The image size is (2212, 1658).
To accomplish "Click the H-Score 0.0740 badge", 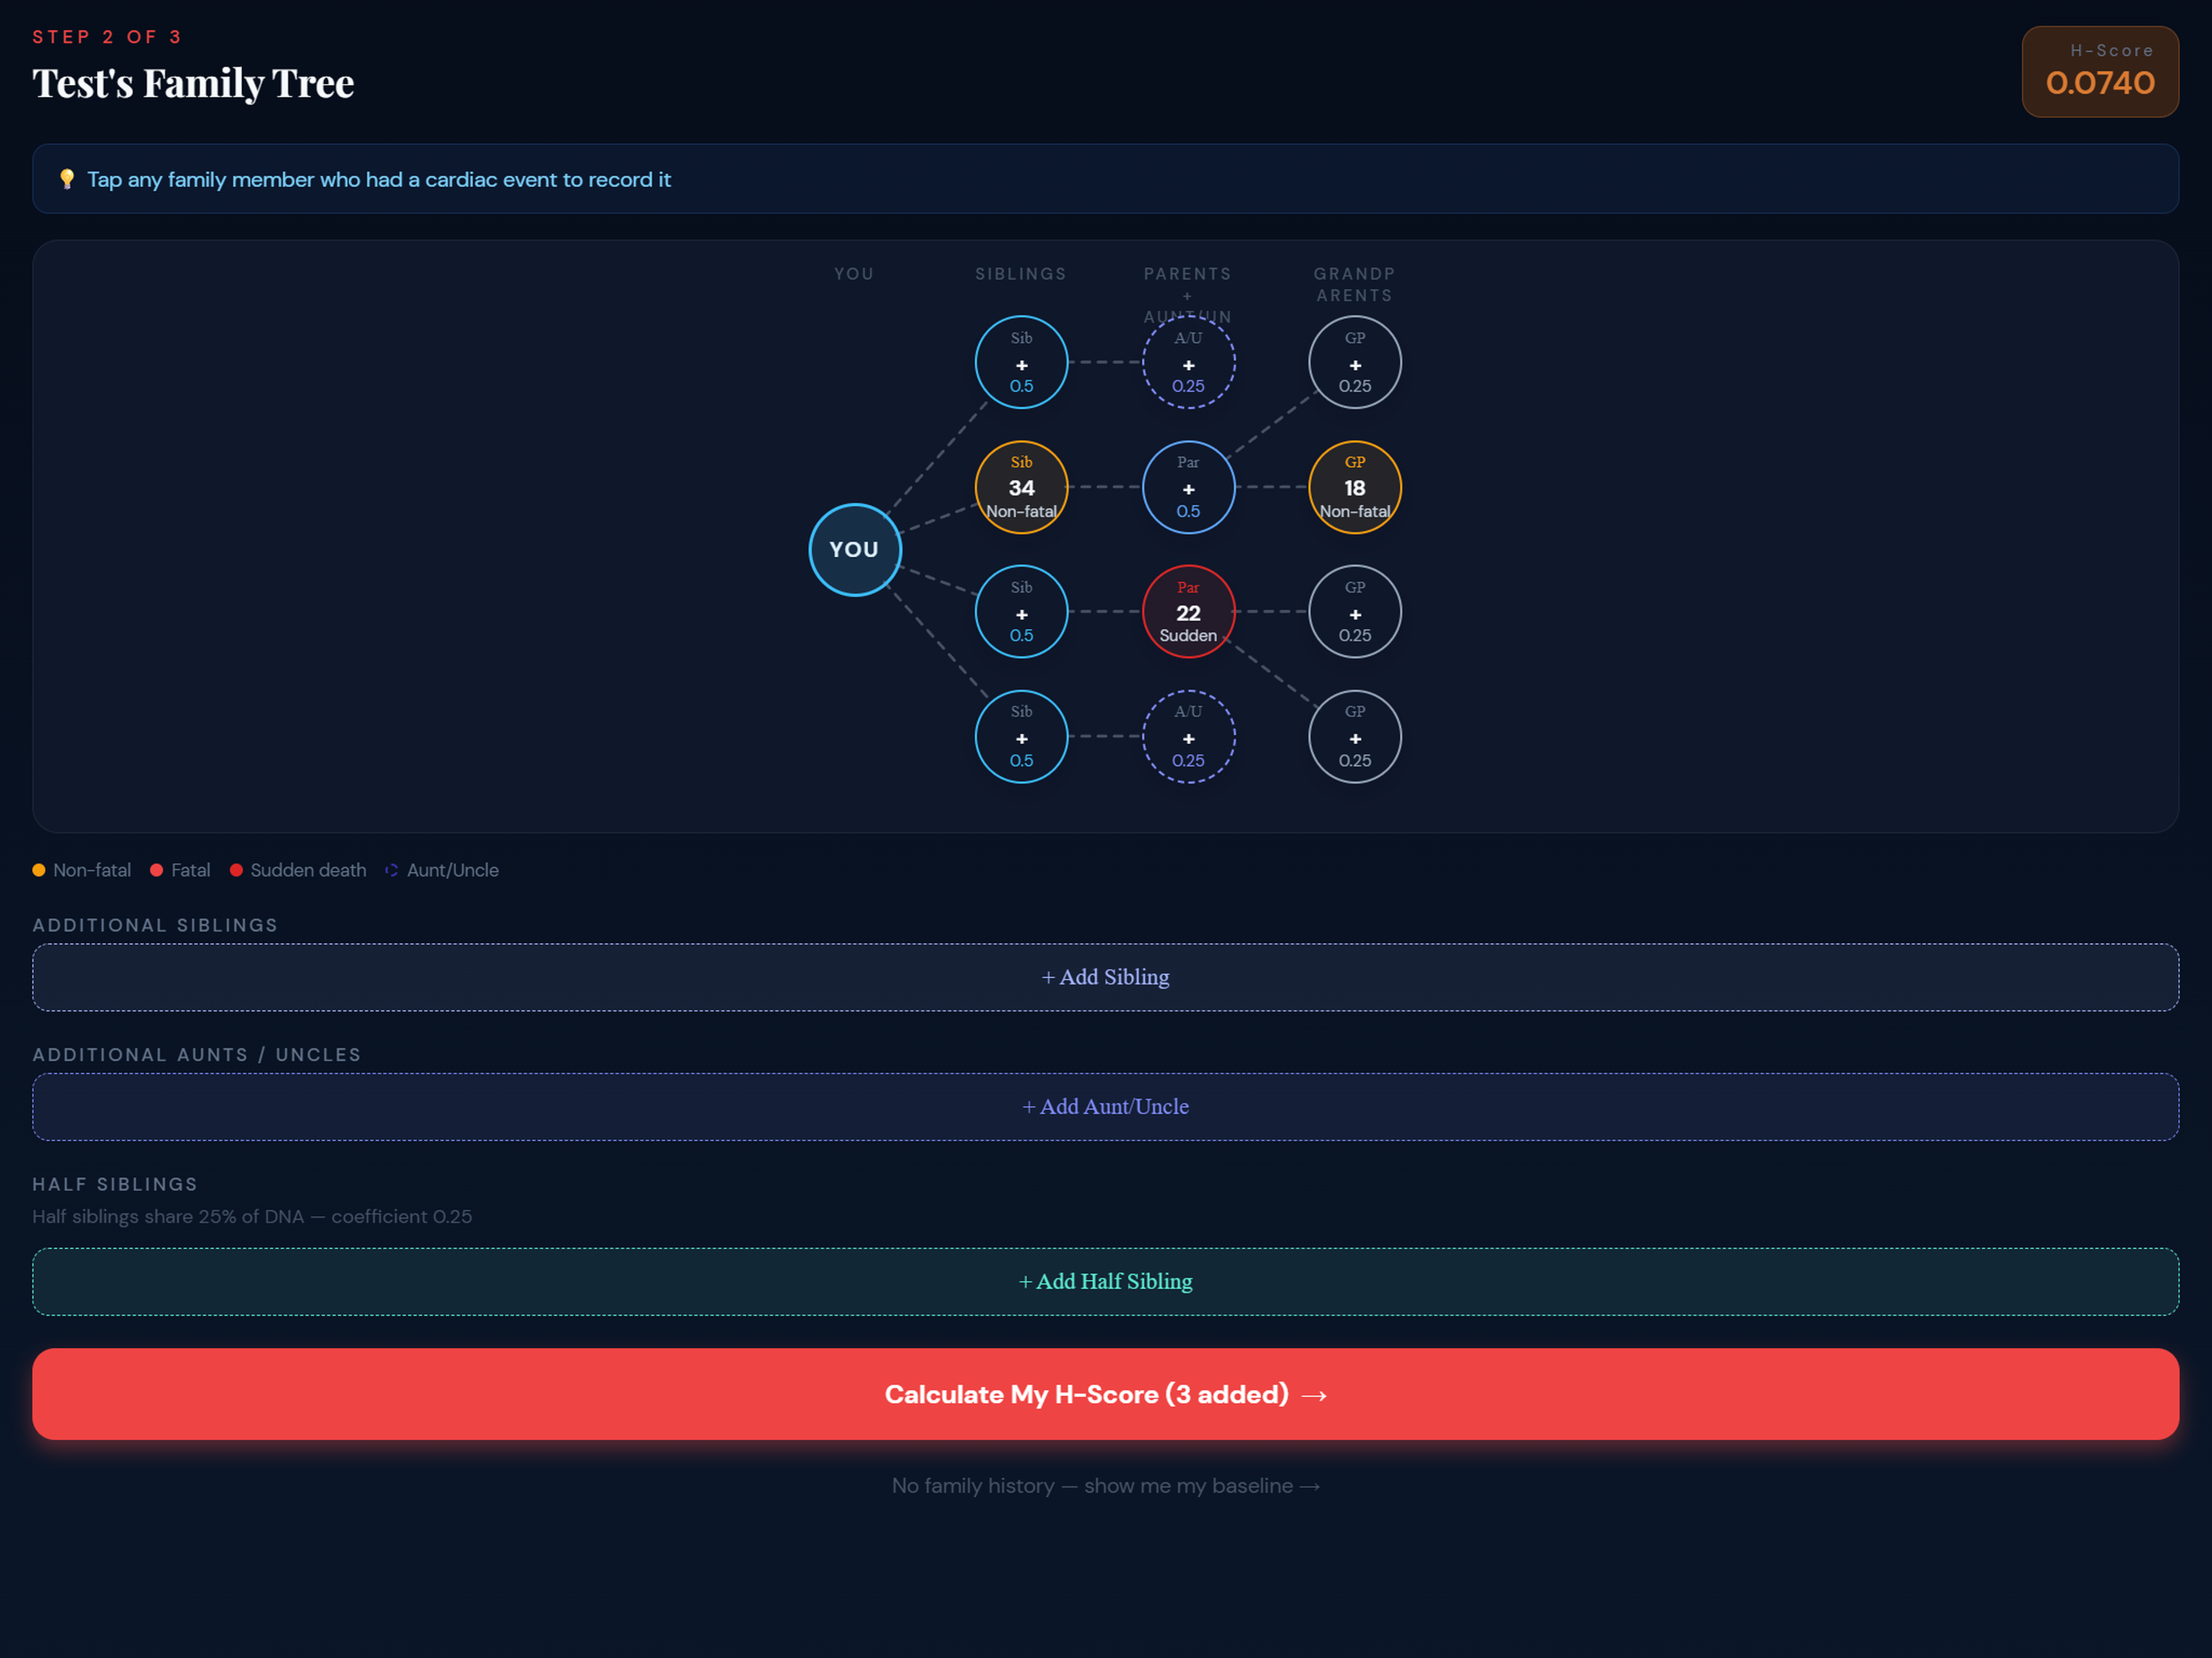I will 2100,72.
